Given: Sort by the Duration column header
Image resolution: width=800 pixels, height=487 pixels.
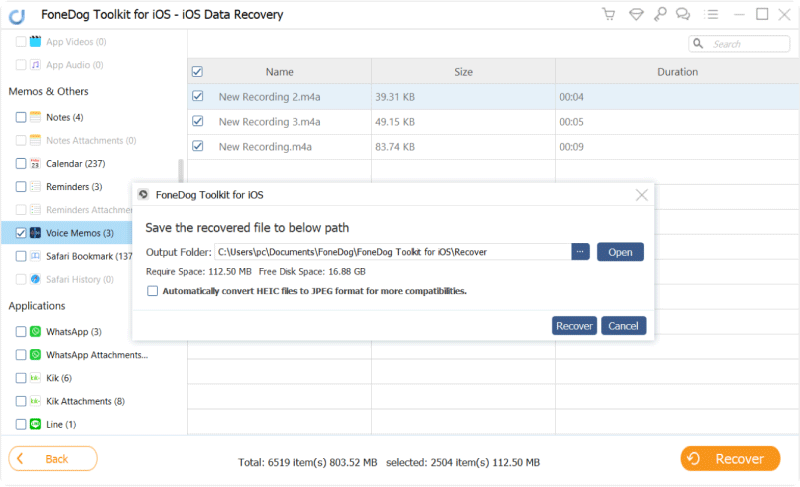Looking at the screenshot, I should click(x=677, y=72).
